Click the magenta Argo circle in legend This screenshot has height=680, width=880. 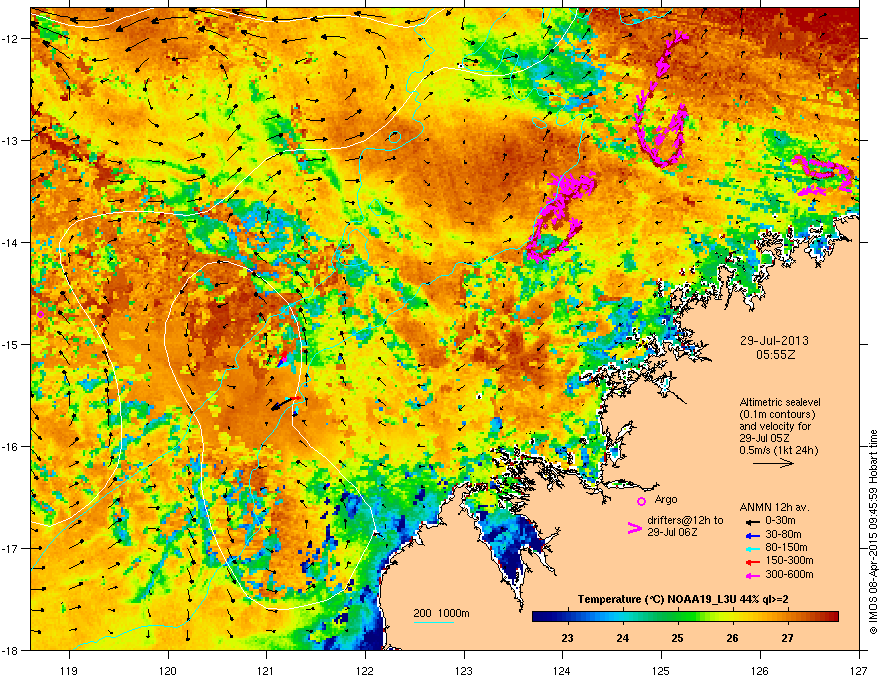click(641, 501)
